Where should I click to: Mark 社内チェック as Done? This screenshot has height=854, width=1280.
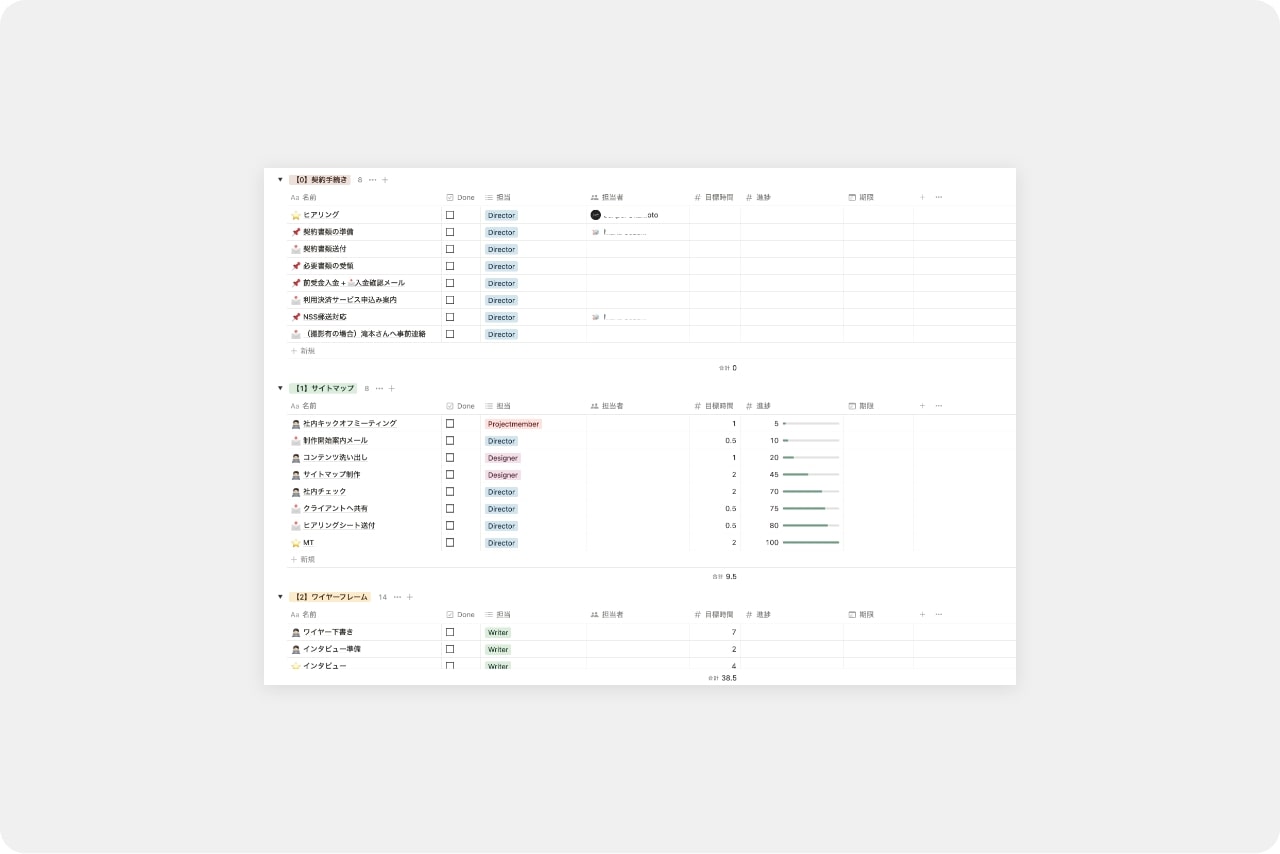pyautogui.click(x=450, y=492)
